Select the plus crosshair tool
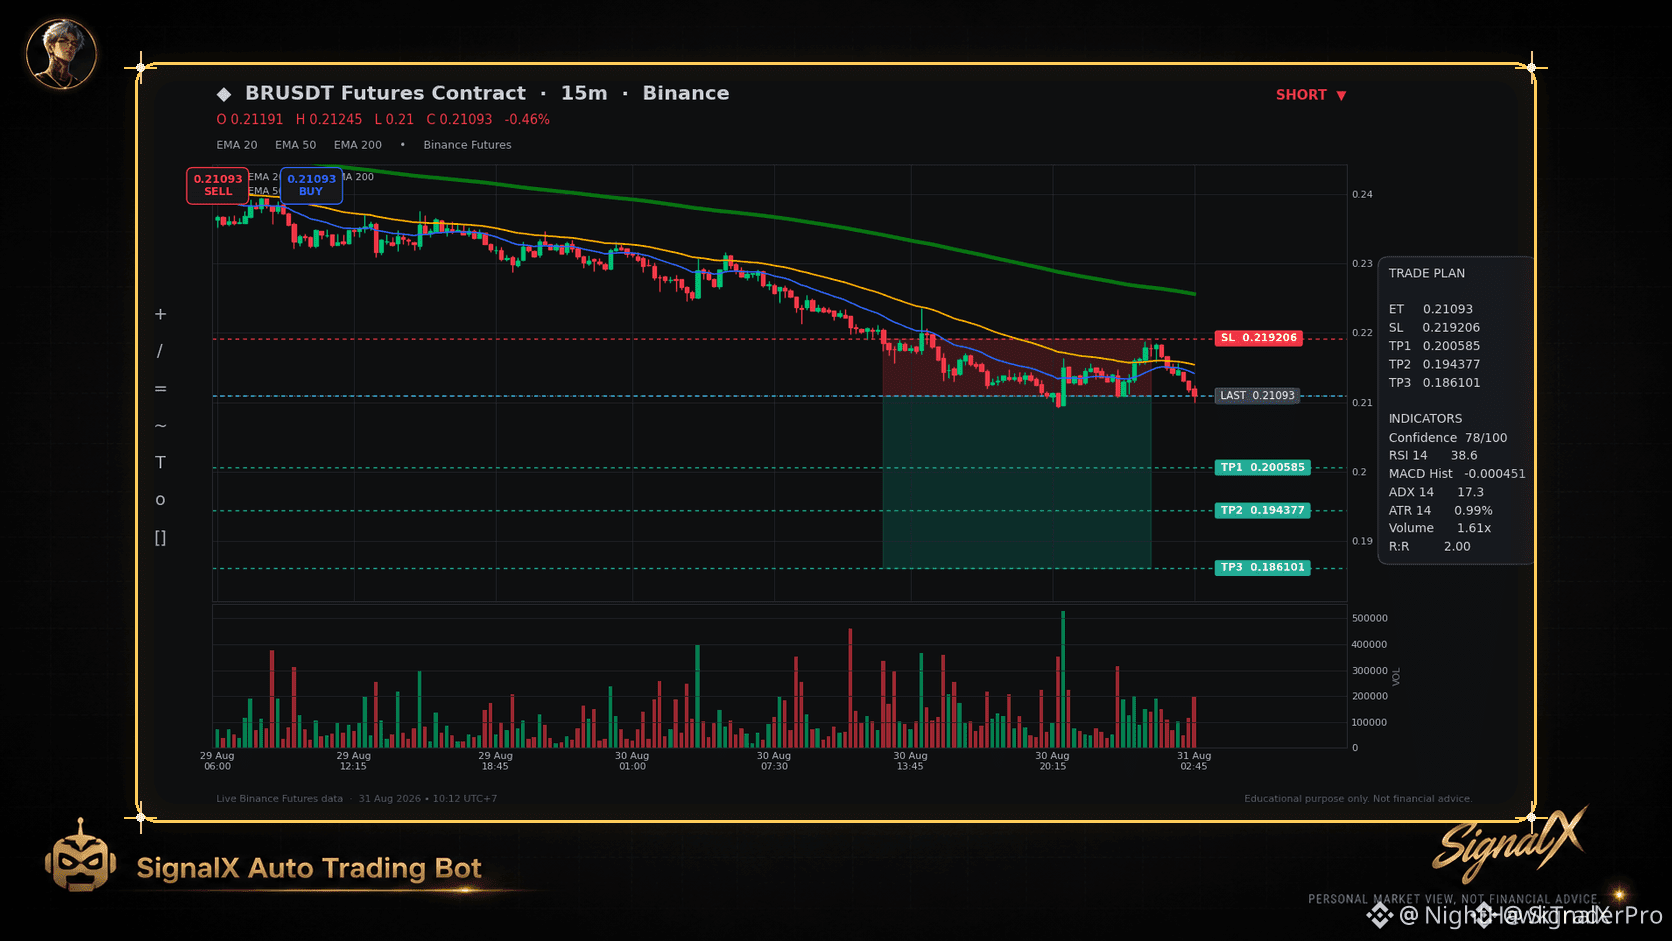 (160, 314)
